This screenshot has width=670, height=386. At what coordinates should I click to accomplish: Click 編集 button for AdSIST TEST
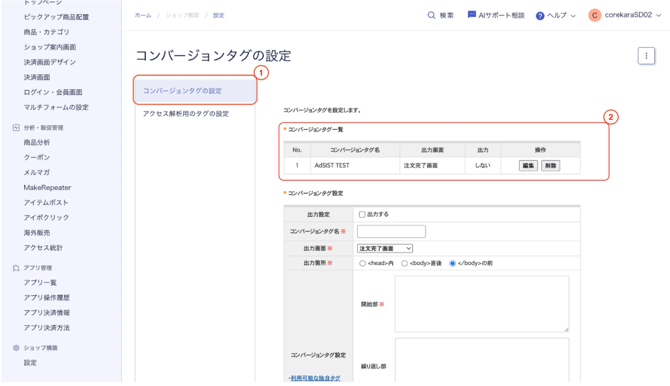(x=528, y=166)
